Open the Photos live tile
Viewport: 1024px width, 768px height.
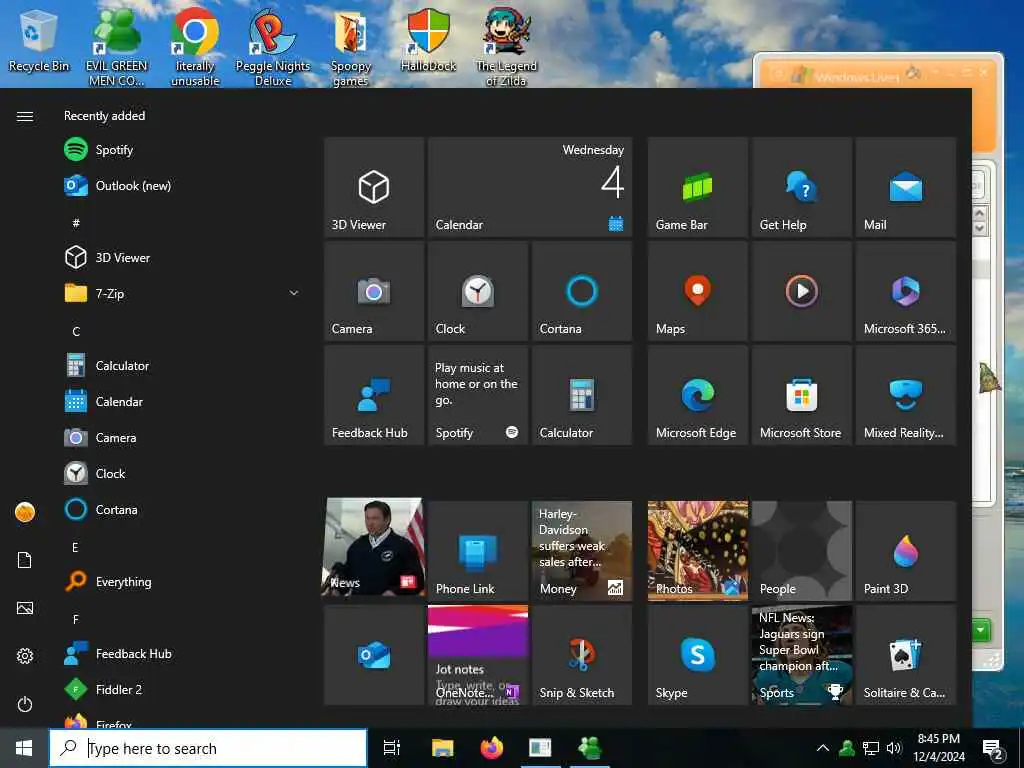[697, 551]
